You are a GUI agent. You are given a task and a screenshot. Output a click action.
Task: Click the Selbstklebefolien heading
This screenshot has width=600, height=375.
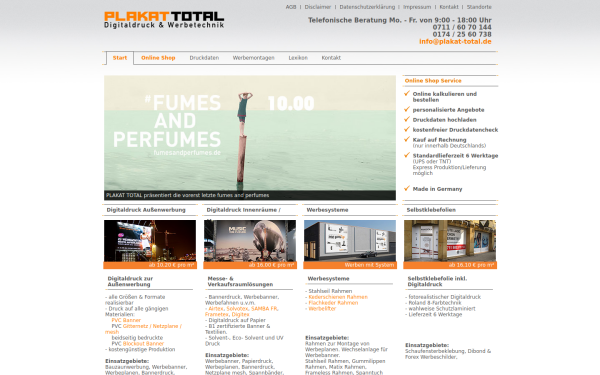(431, 210)
